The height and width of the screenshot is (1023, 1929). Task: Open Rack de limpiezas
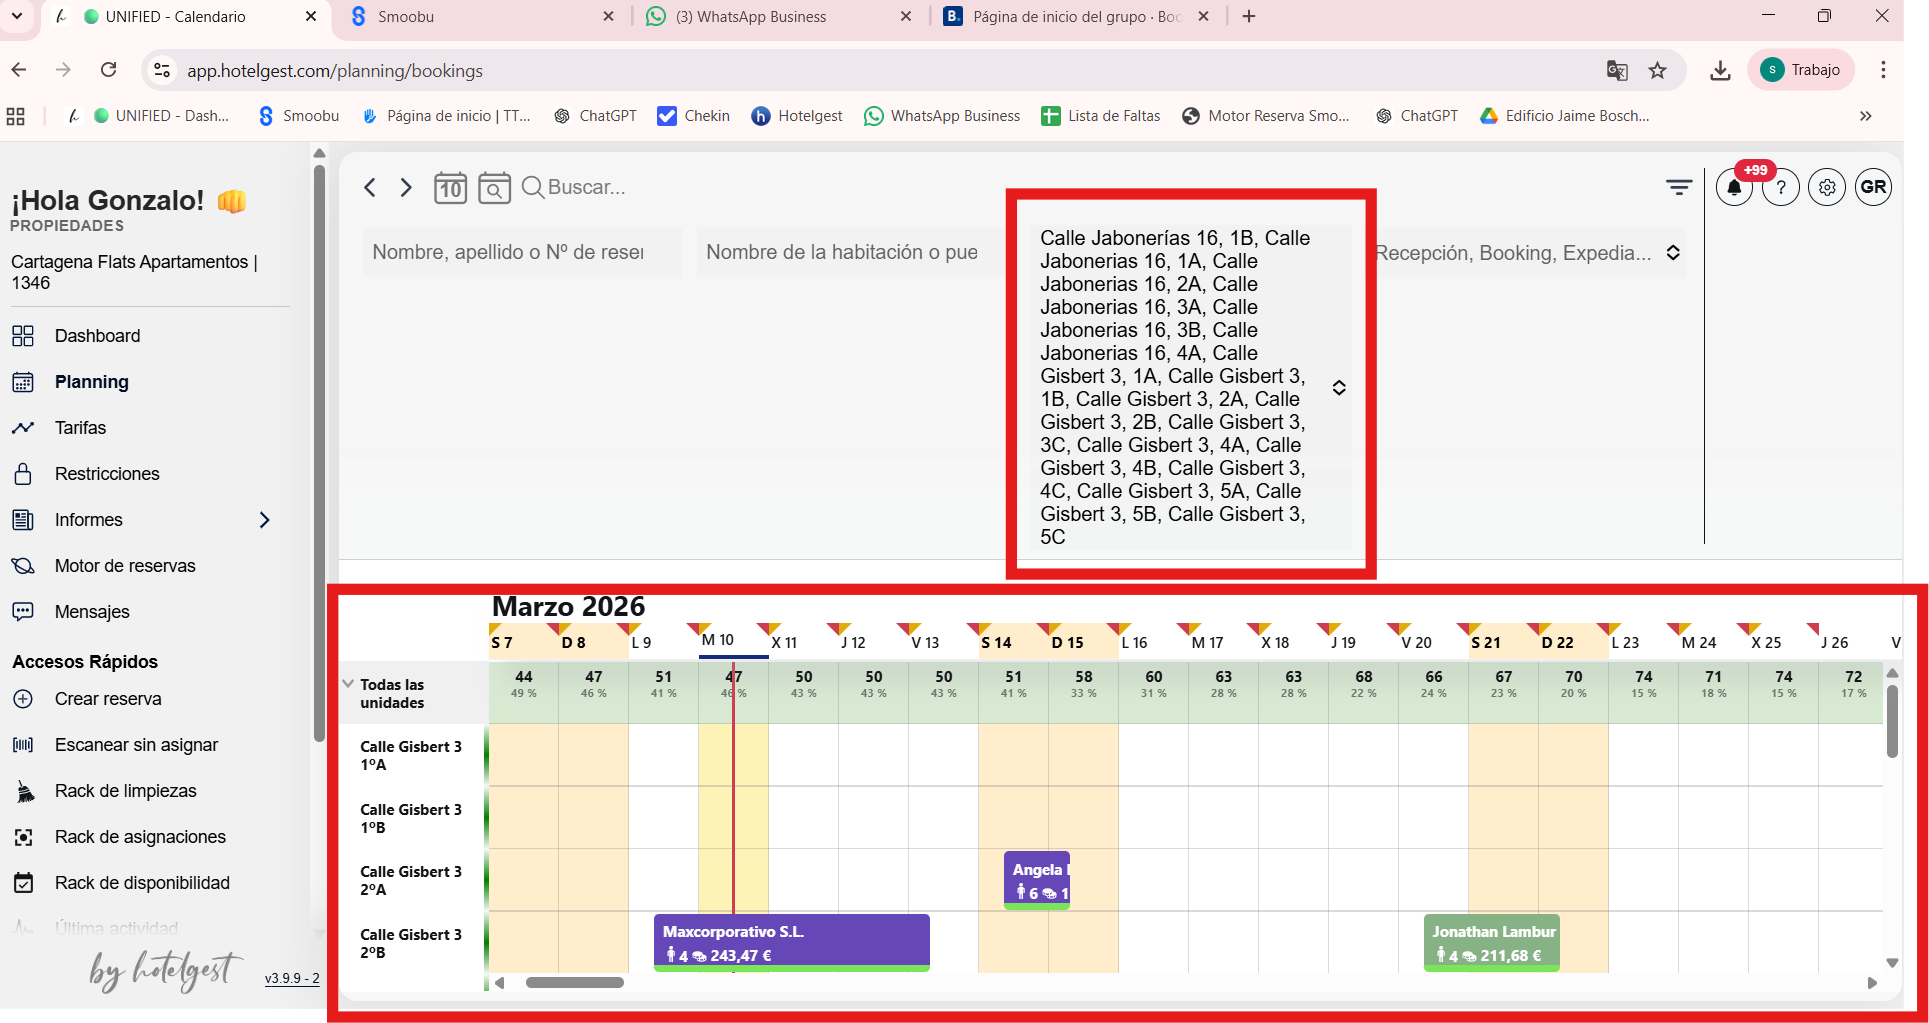[x=125, y=791]
